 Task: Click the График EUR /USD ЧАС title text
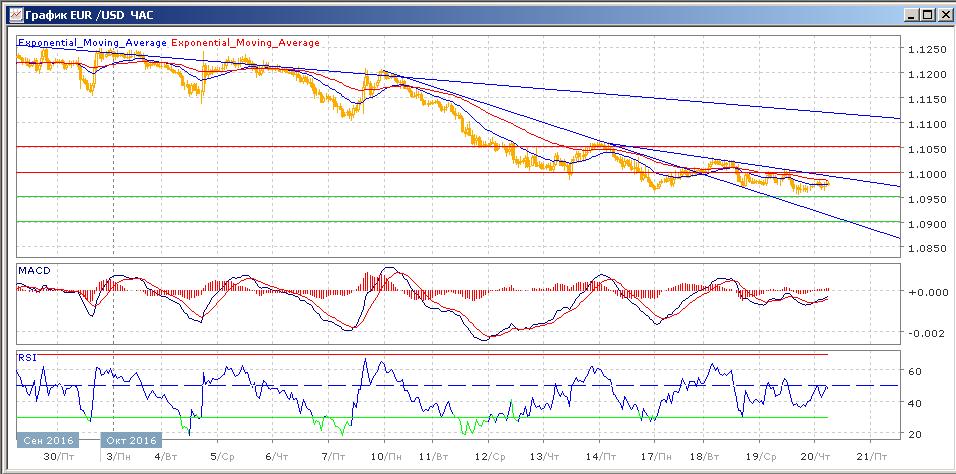tap(90, 15)
